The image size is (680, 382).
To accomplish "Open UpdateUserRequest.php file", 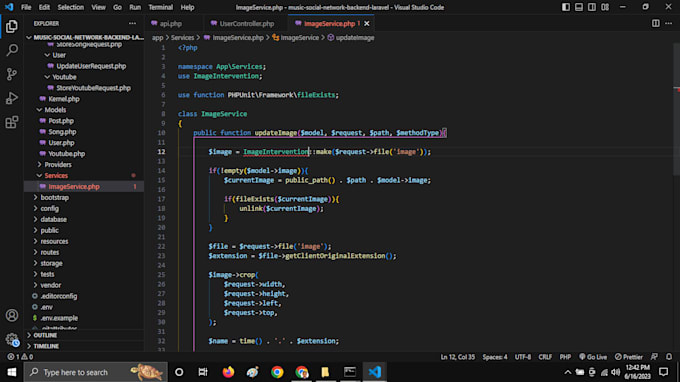I will (x=91, y=66).
